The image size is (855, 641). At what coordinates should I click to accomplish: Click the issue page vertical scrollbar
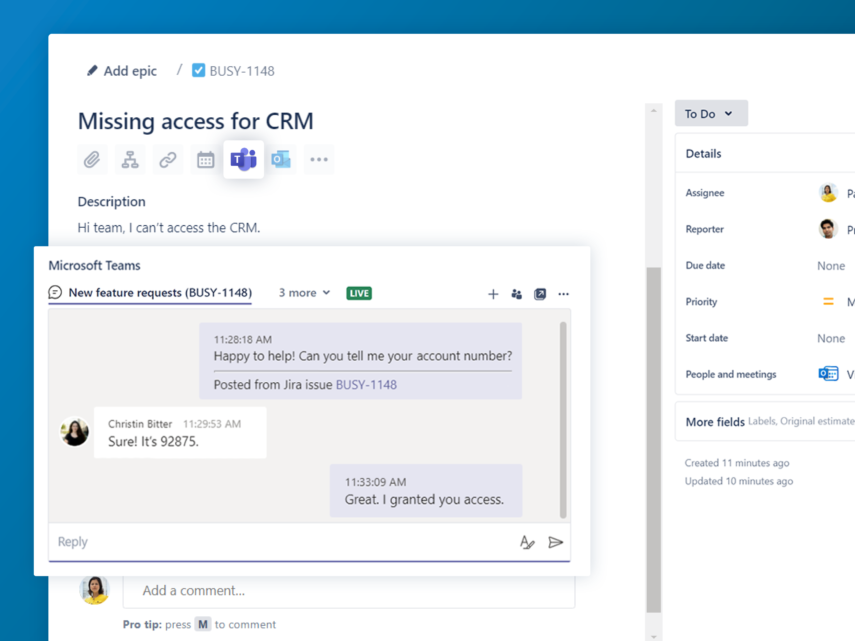coord(653,439)
